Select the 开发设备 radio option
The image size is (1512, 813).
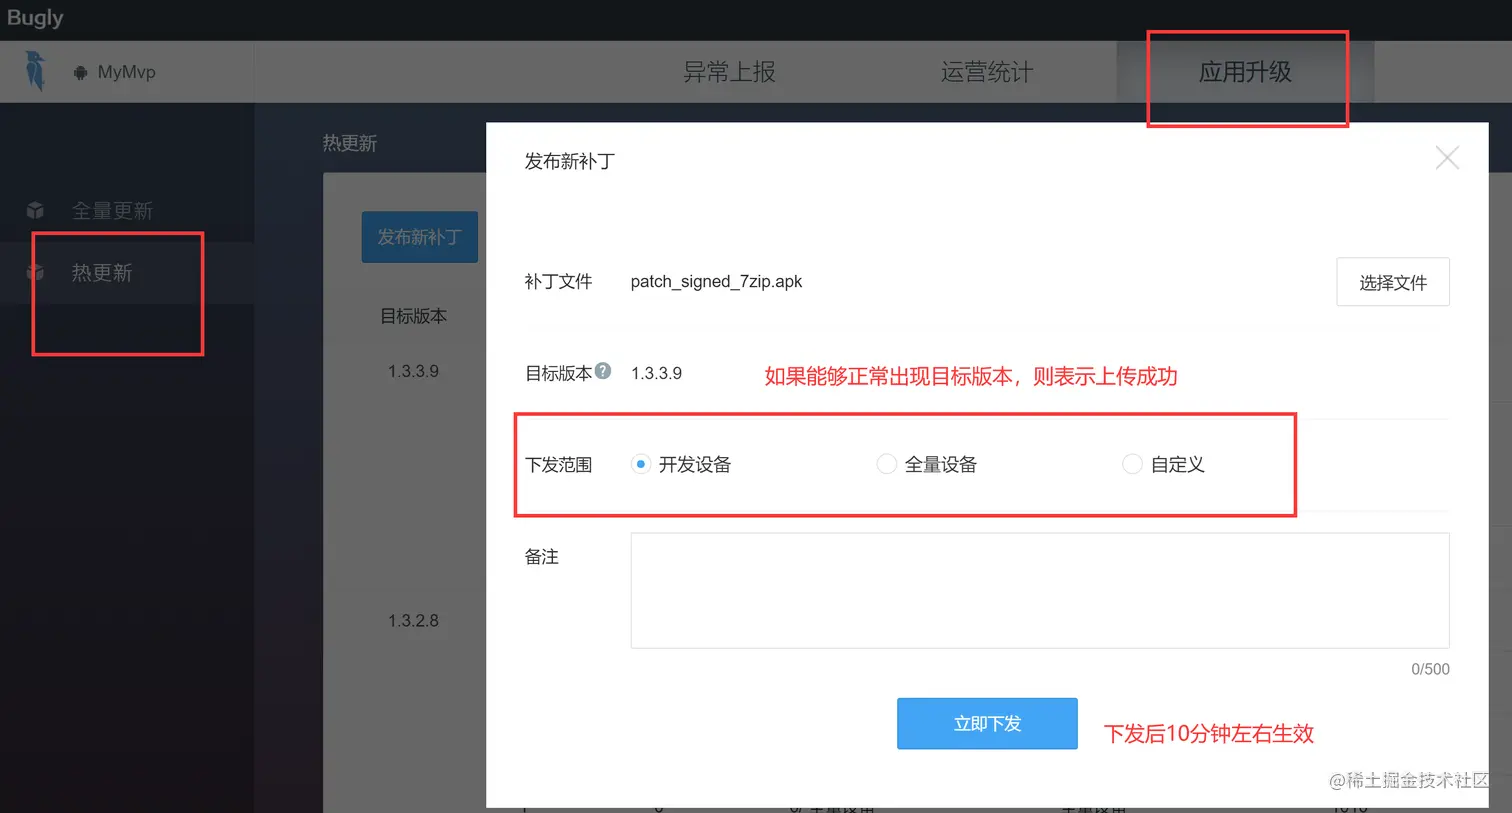[x=641, y=464]
